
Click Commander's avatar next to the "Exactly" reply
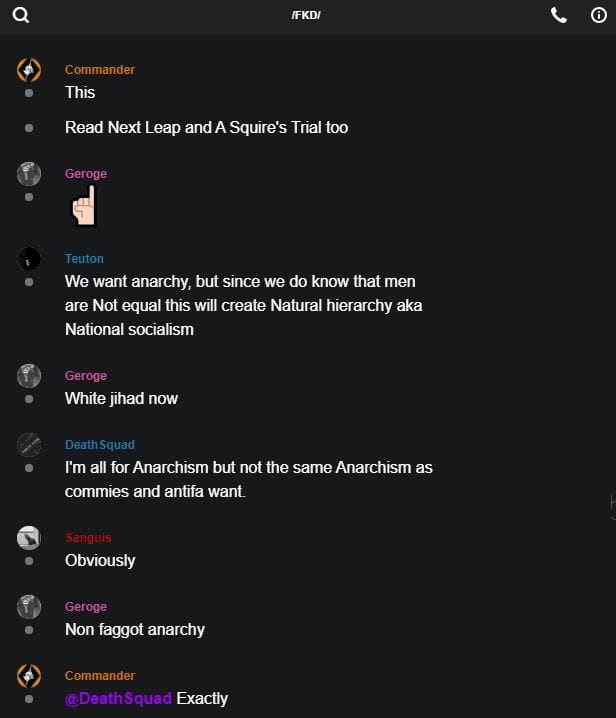coord(29,676)
